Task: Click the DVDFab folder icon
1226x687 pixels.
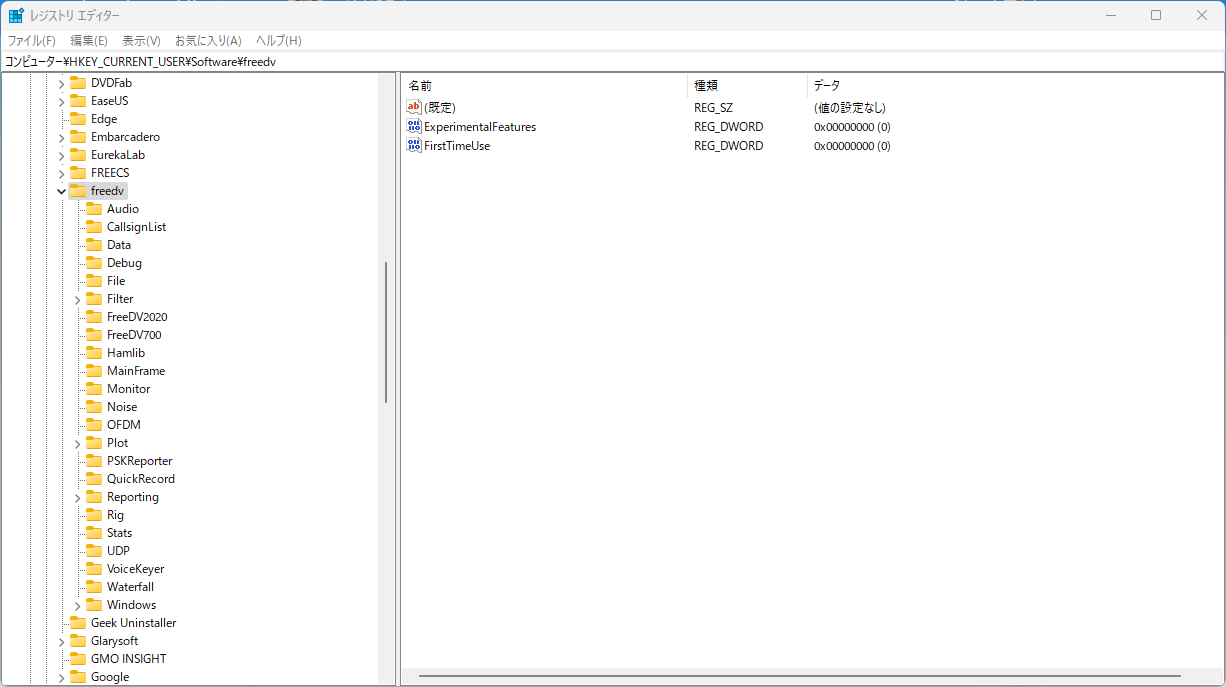Action: pos(78,83)
